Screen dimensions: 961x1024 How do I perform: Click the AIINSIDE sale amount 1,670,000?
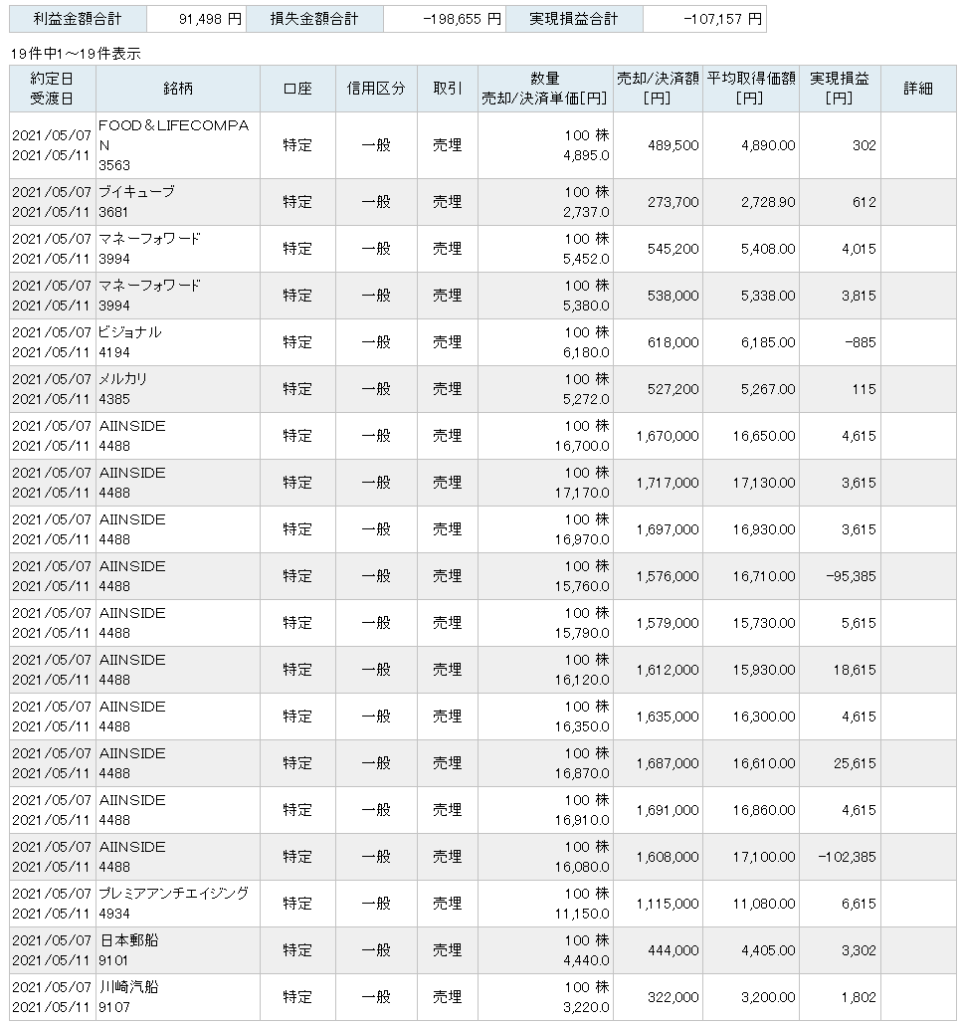[667, 436]
